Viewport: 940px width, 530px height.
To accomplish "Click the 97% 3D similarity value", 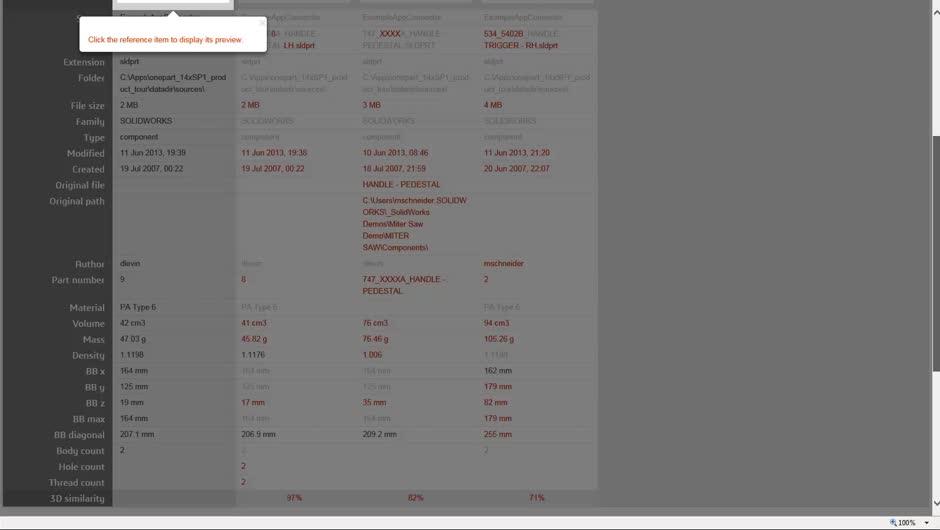I will click(294, 498).
